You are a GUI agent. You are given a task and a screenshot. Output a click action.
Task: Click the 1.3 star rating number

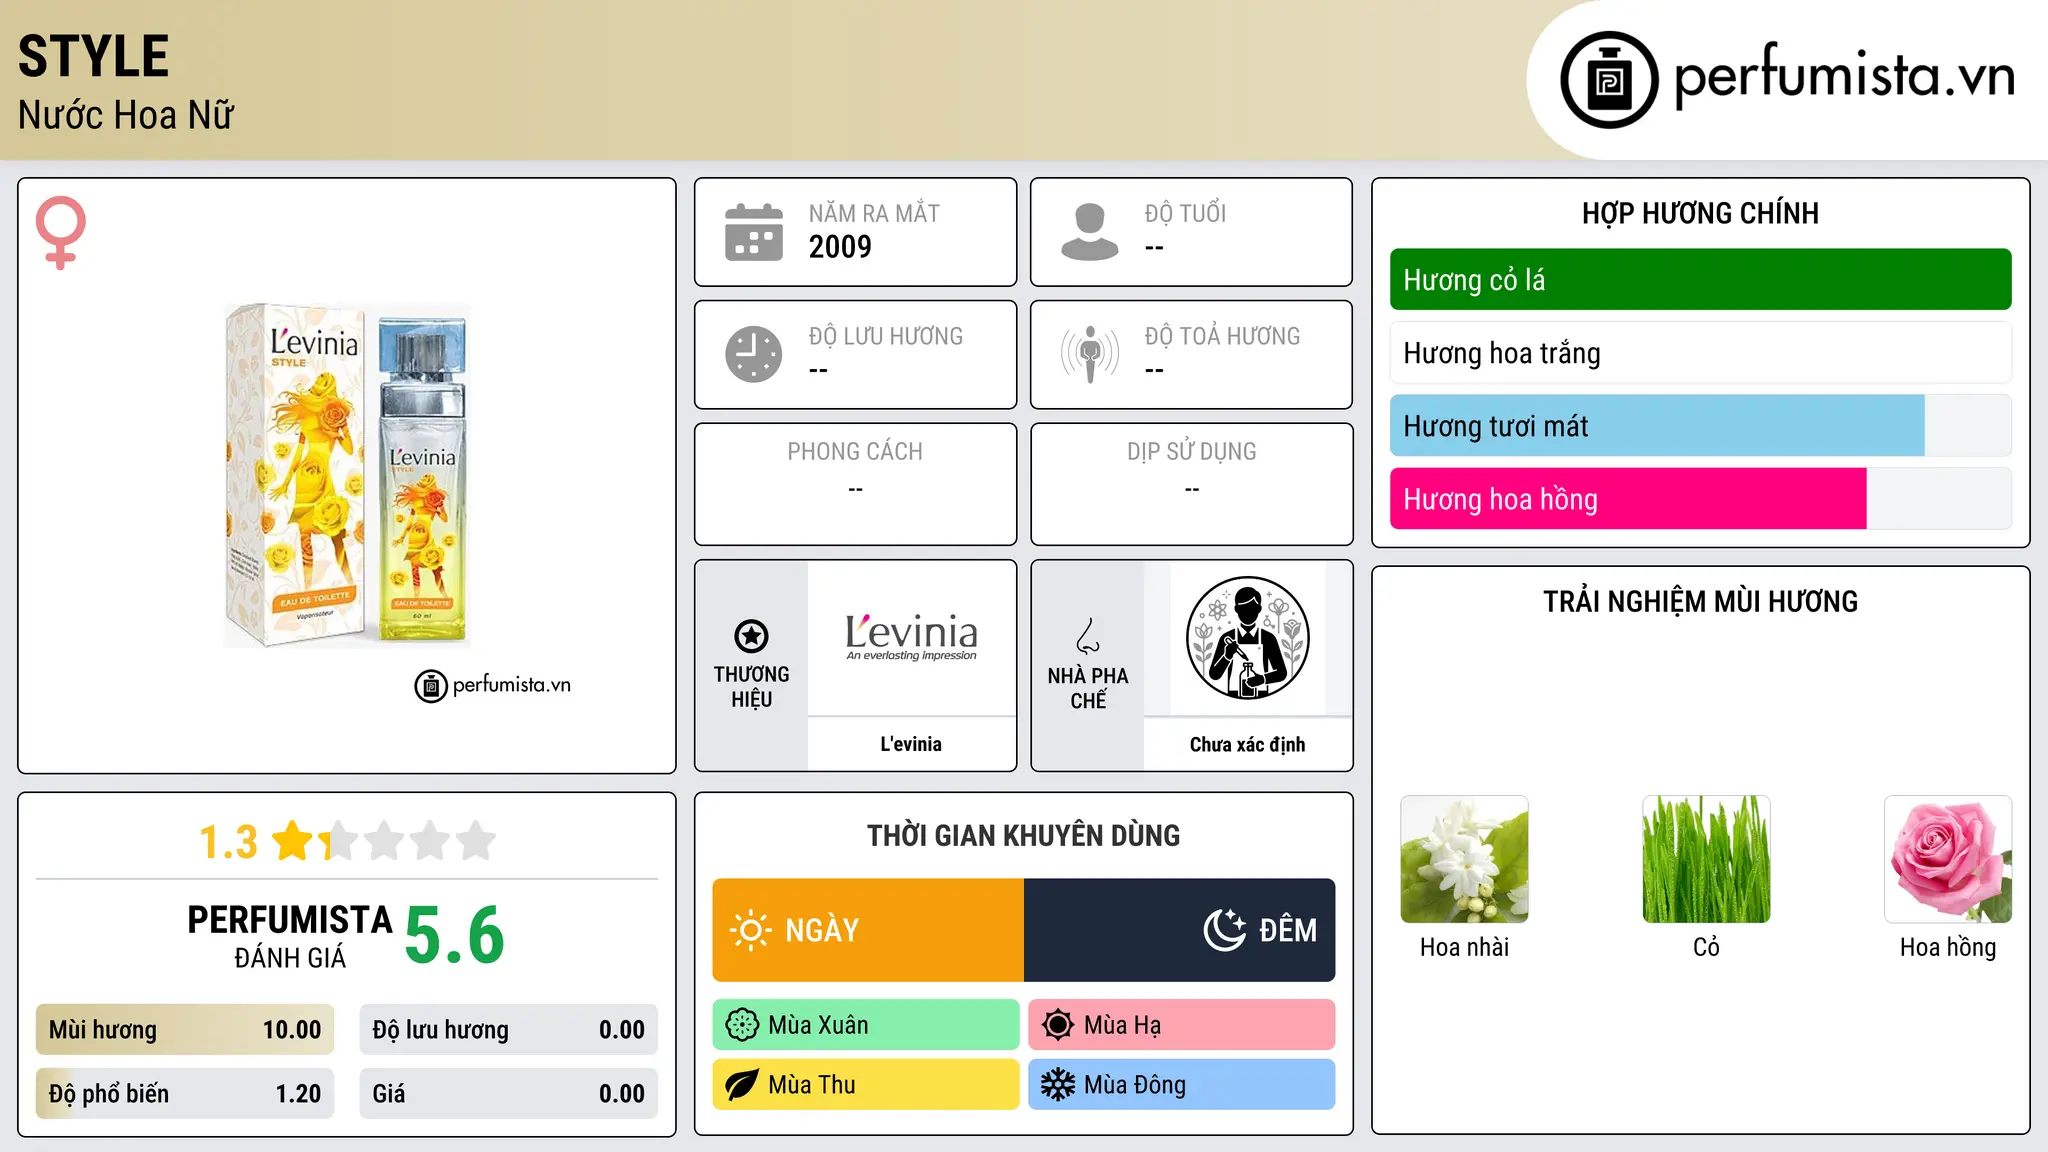pyautogui.click(x=229, y=842)
